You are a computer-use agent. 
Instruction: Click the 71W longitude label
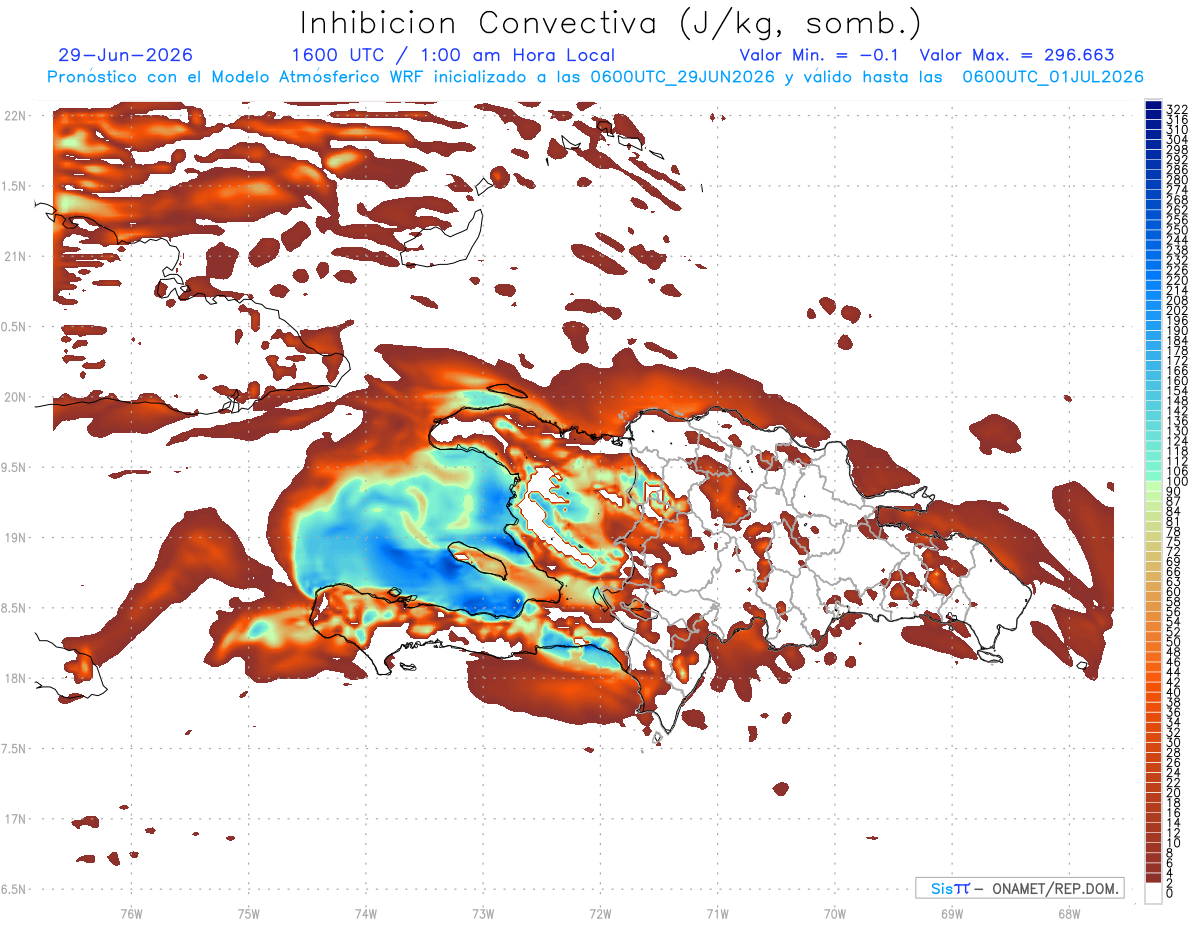click(717, 913)
